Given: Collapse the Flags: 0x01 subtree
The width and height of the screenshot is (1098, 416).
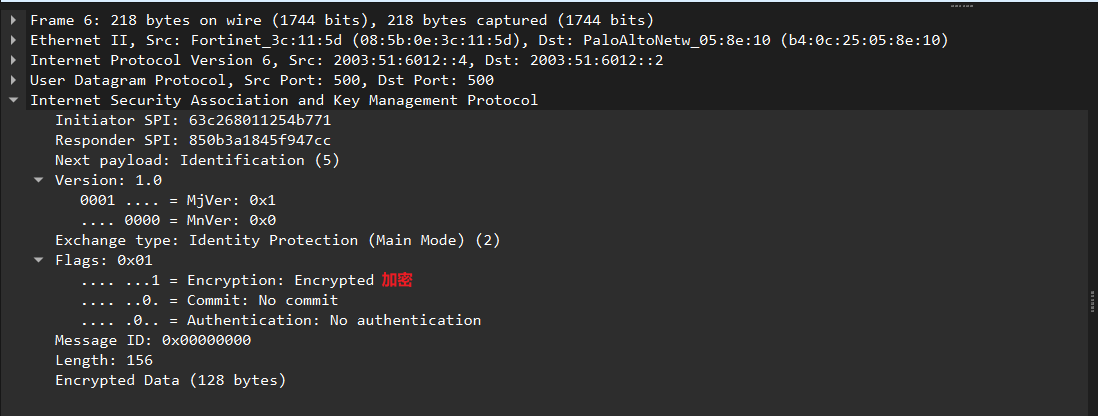Looking at the screenshot, I should tap(38, 260).
